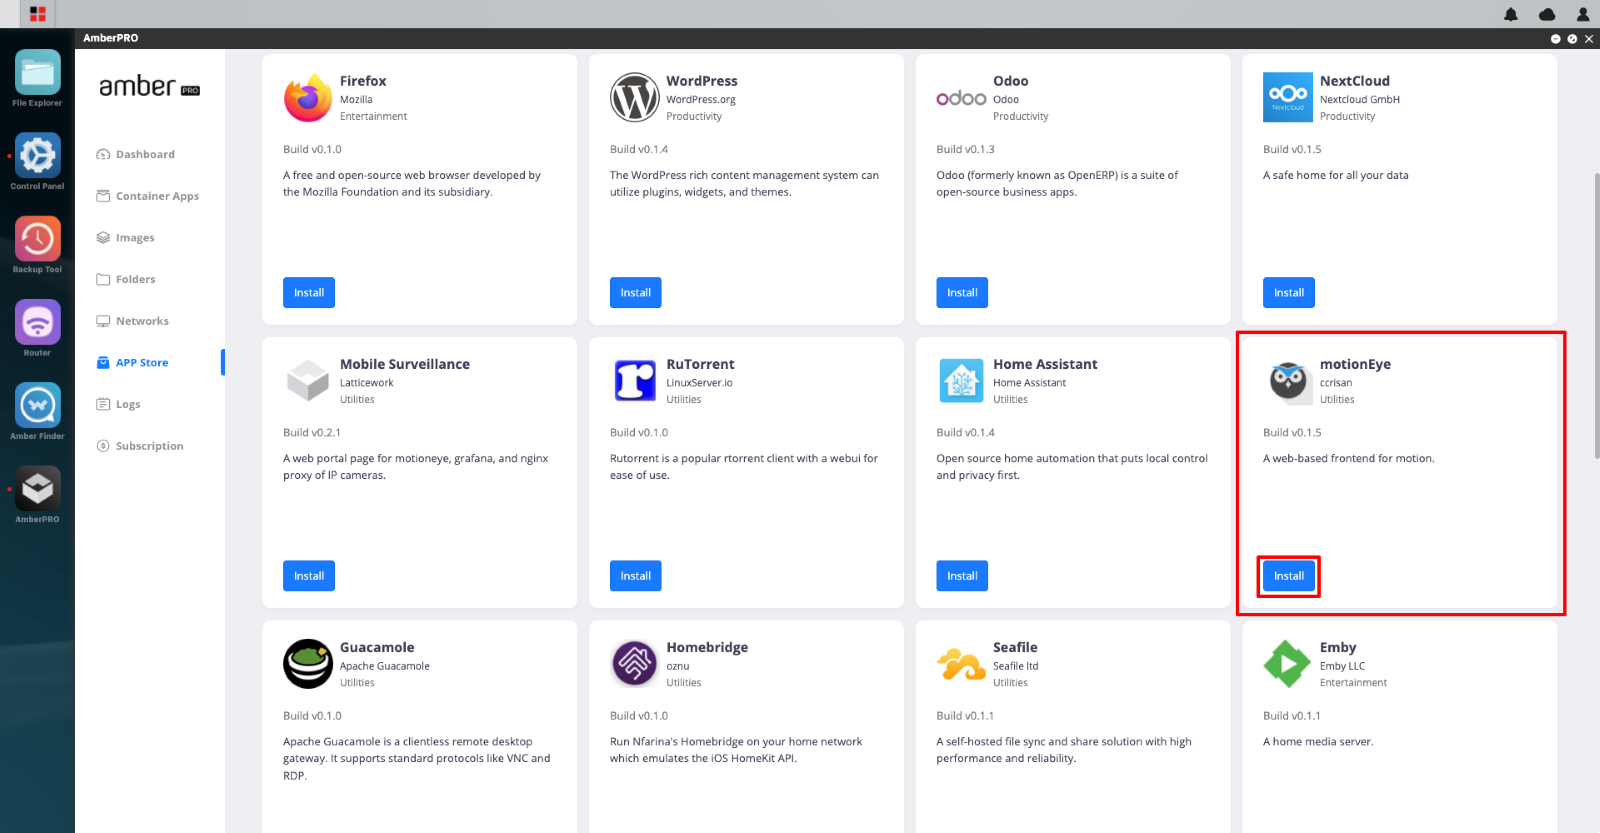Launch Amber Finder from the dock
The height and width of the screenshot is (833, 1600).
pyautogui.click(x=37, y=406)
